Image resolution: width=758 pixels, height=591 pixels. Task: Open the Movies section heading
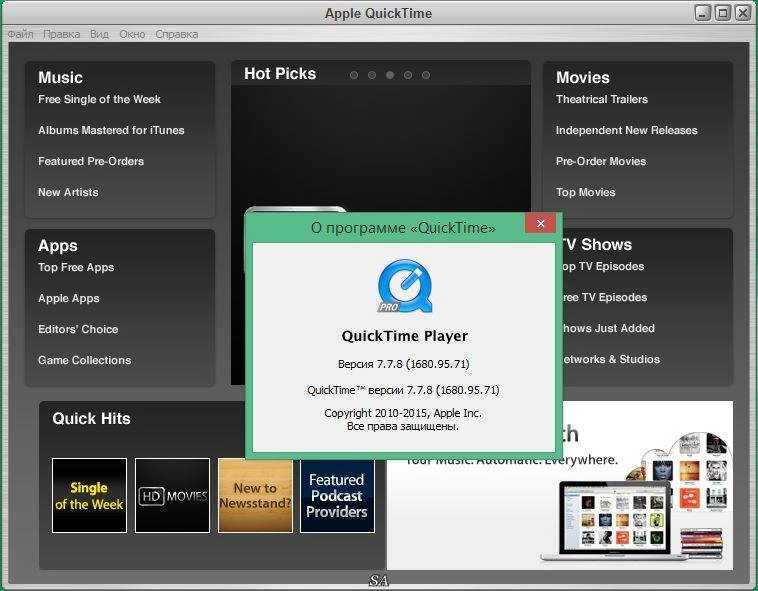point(583,77)
